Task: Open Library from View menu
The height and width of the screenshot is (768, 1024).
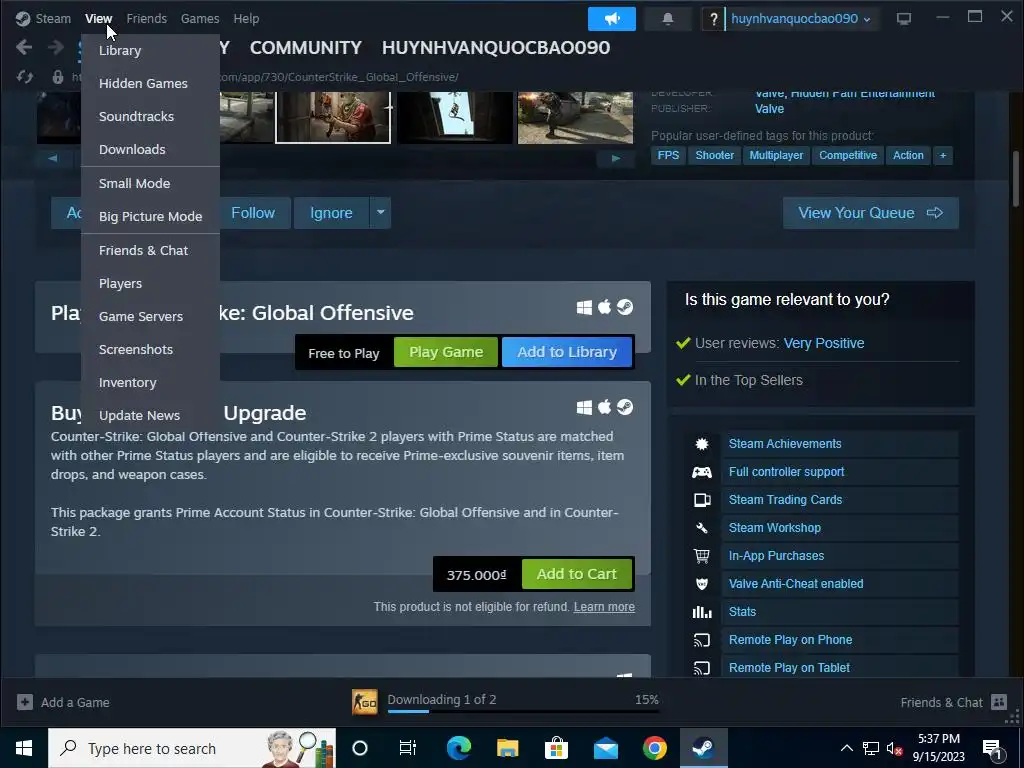Action: 150,50
